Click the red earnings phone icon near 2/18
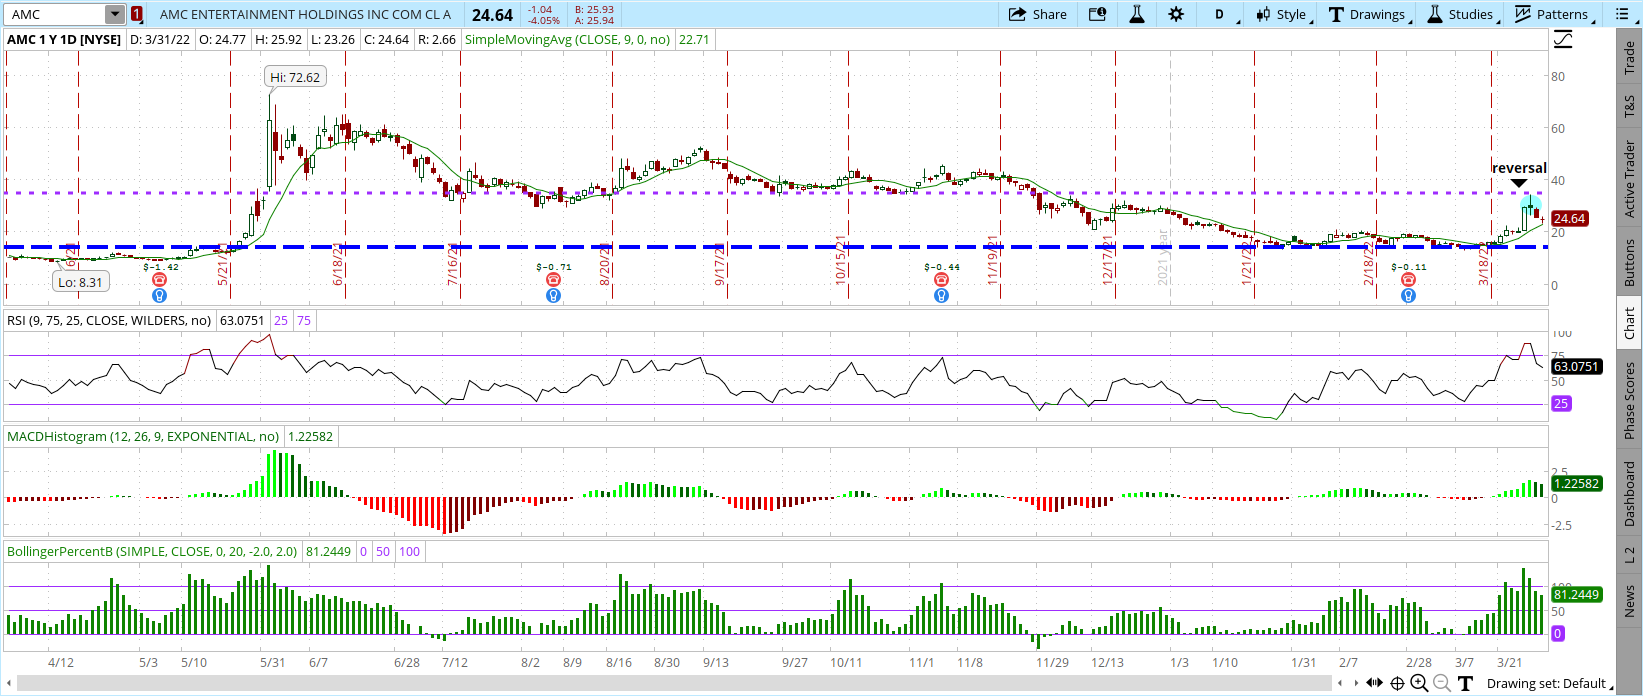Image resolution: width=1643 pixels, height=696 pixels. point(1408,280)
